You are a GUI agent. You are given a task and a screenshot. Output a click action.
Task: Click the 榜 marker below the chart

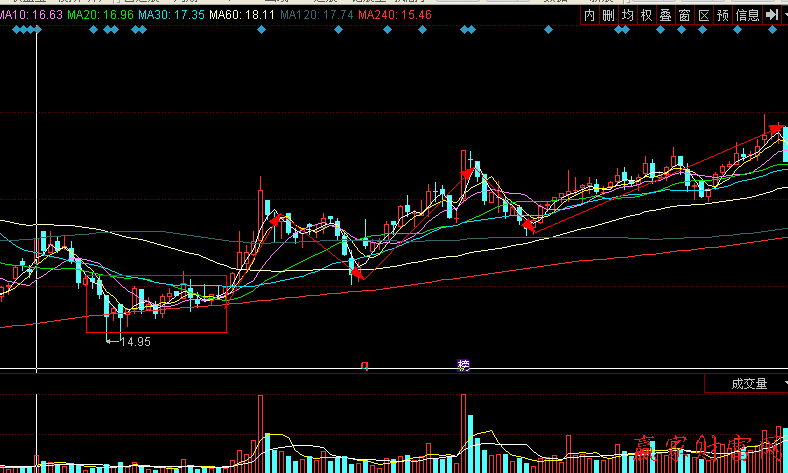[x=463, y=365]
